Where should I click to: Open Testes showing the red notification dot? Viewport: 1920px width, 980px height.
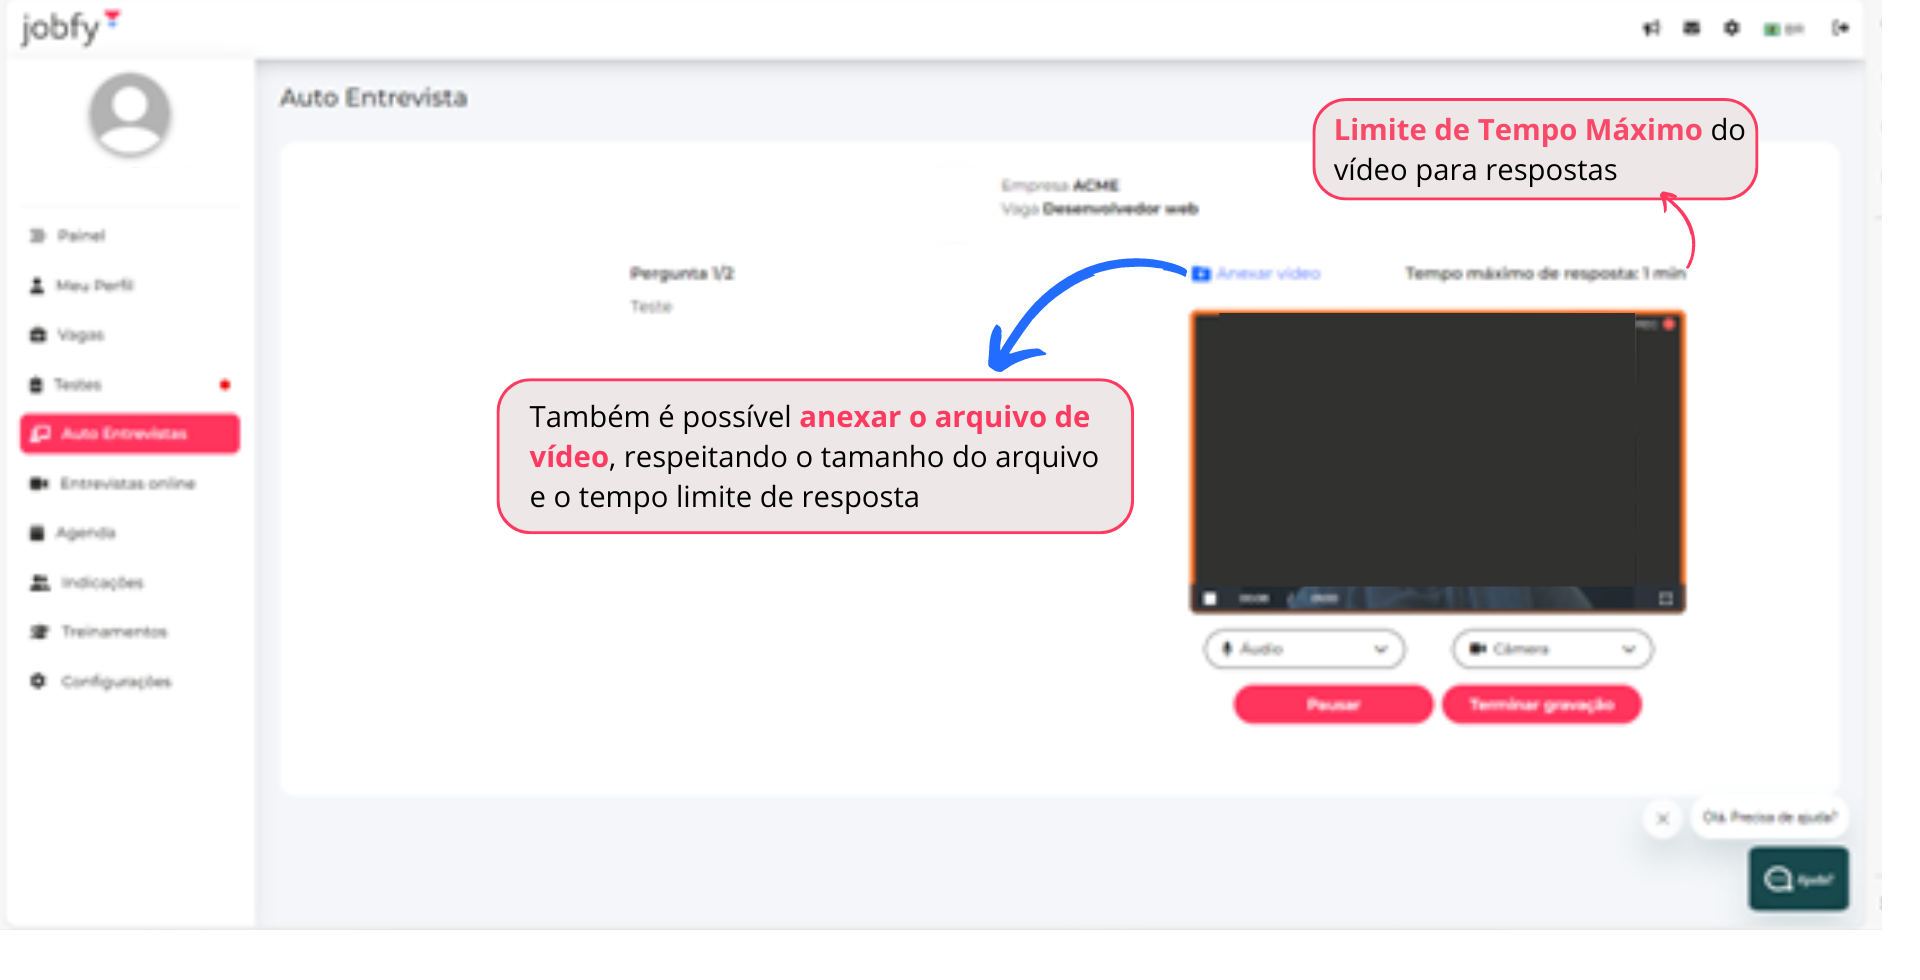[79, 384]
